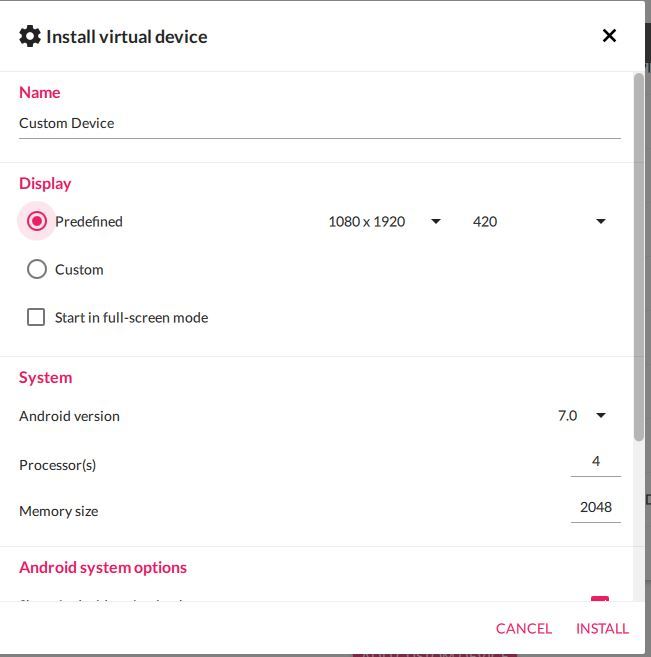The image size is (651, 657).
Task: Click the Display section heading
Action: [x=45, y=183]
